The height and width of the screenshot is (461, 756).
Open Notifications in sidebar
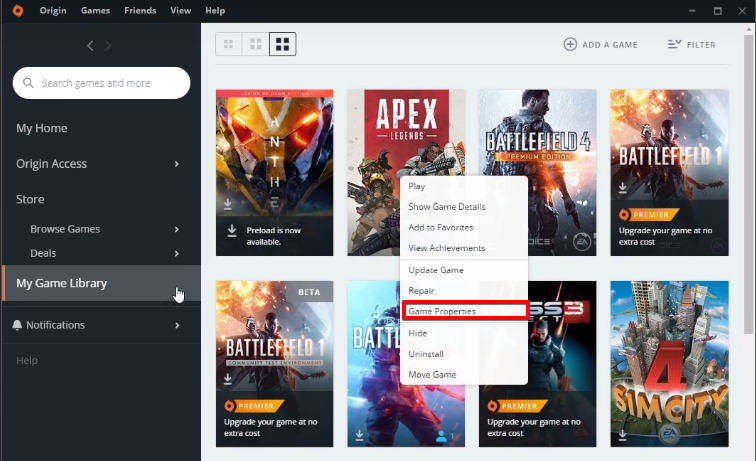click(55, 325)
